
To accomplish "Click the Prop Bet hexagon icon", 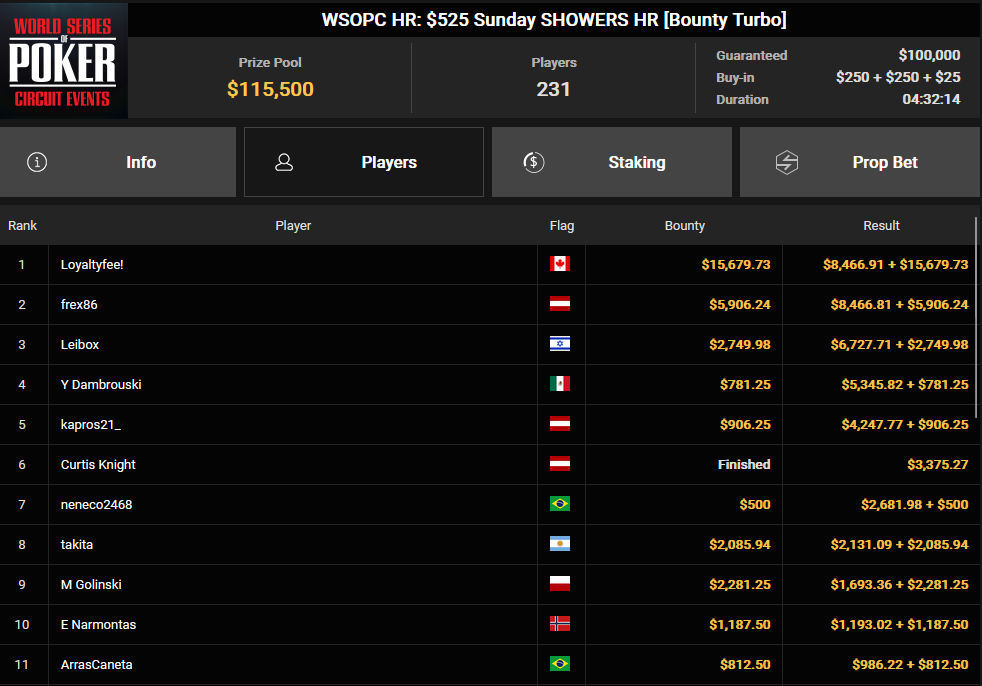I will coord(787,162).
